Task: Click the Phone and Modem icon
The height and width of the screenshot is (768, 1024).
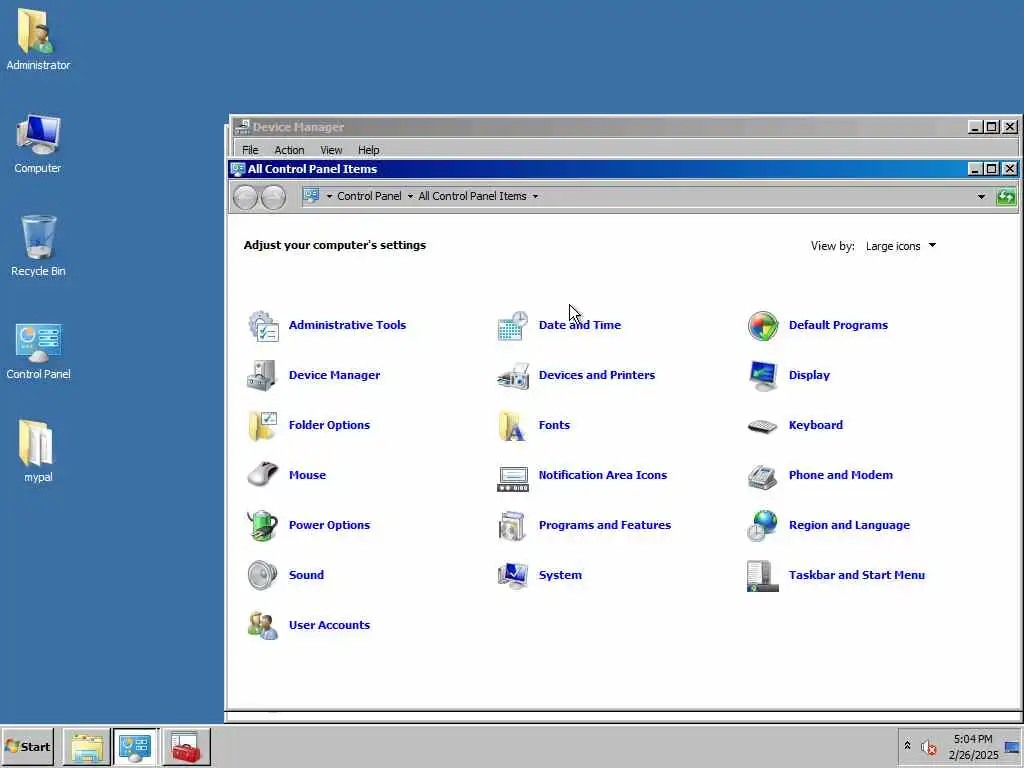Action: pyautogui.click(x=763, y=477)
